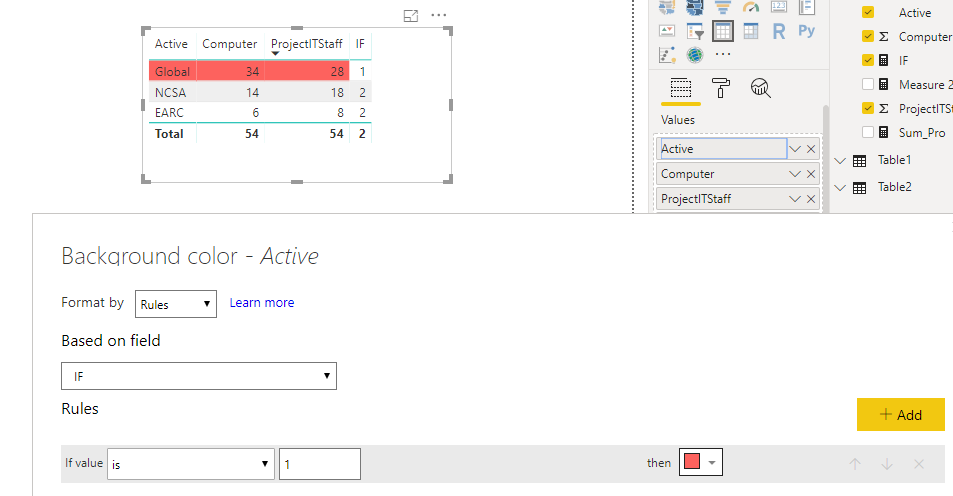Open the Based on field IF dropdown
This screenshot has height=496, width=953.
199,376
